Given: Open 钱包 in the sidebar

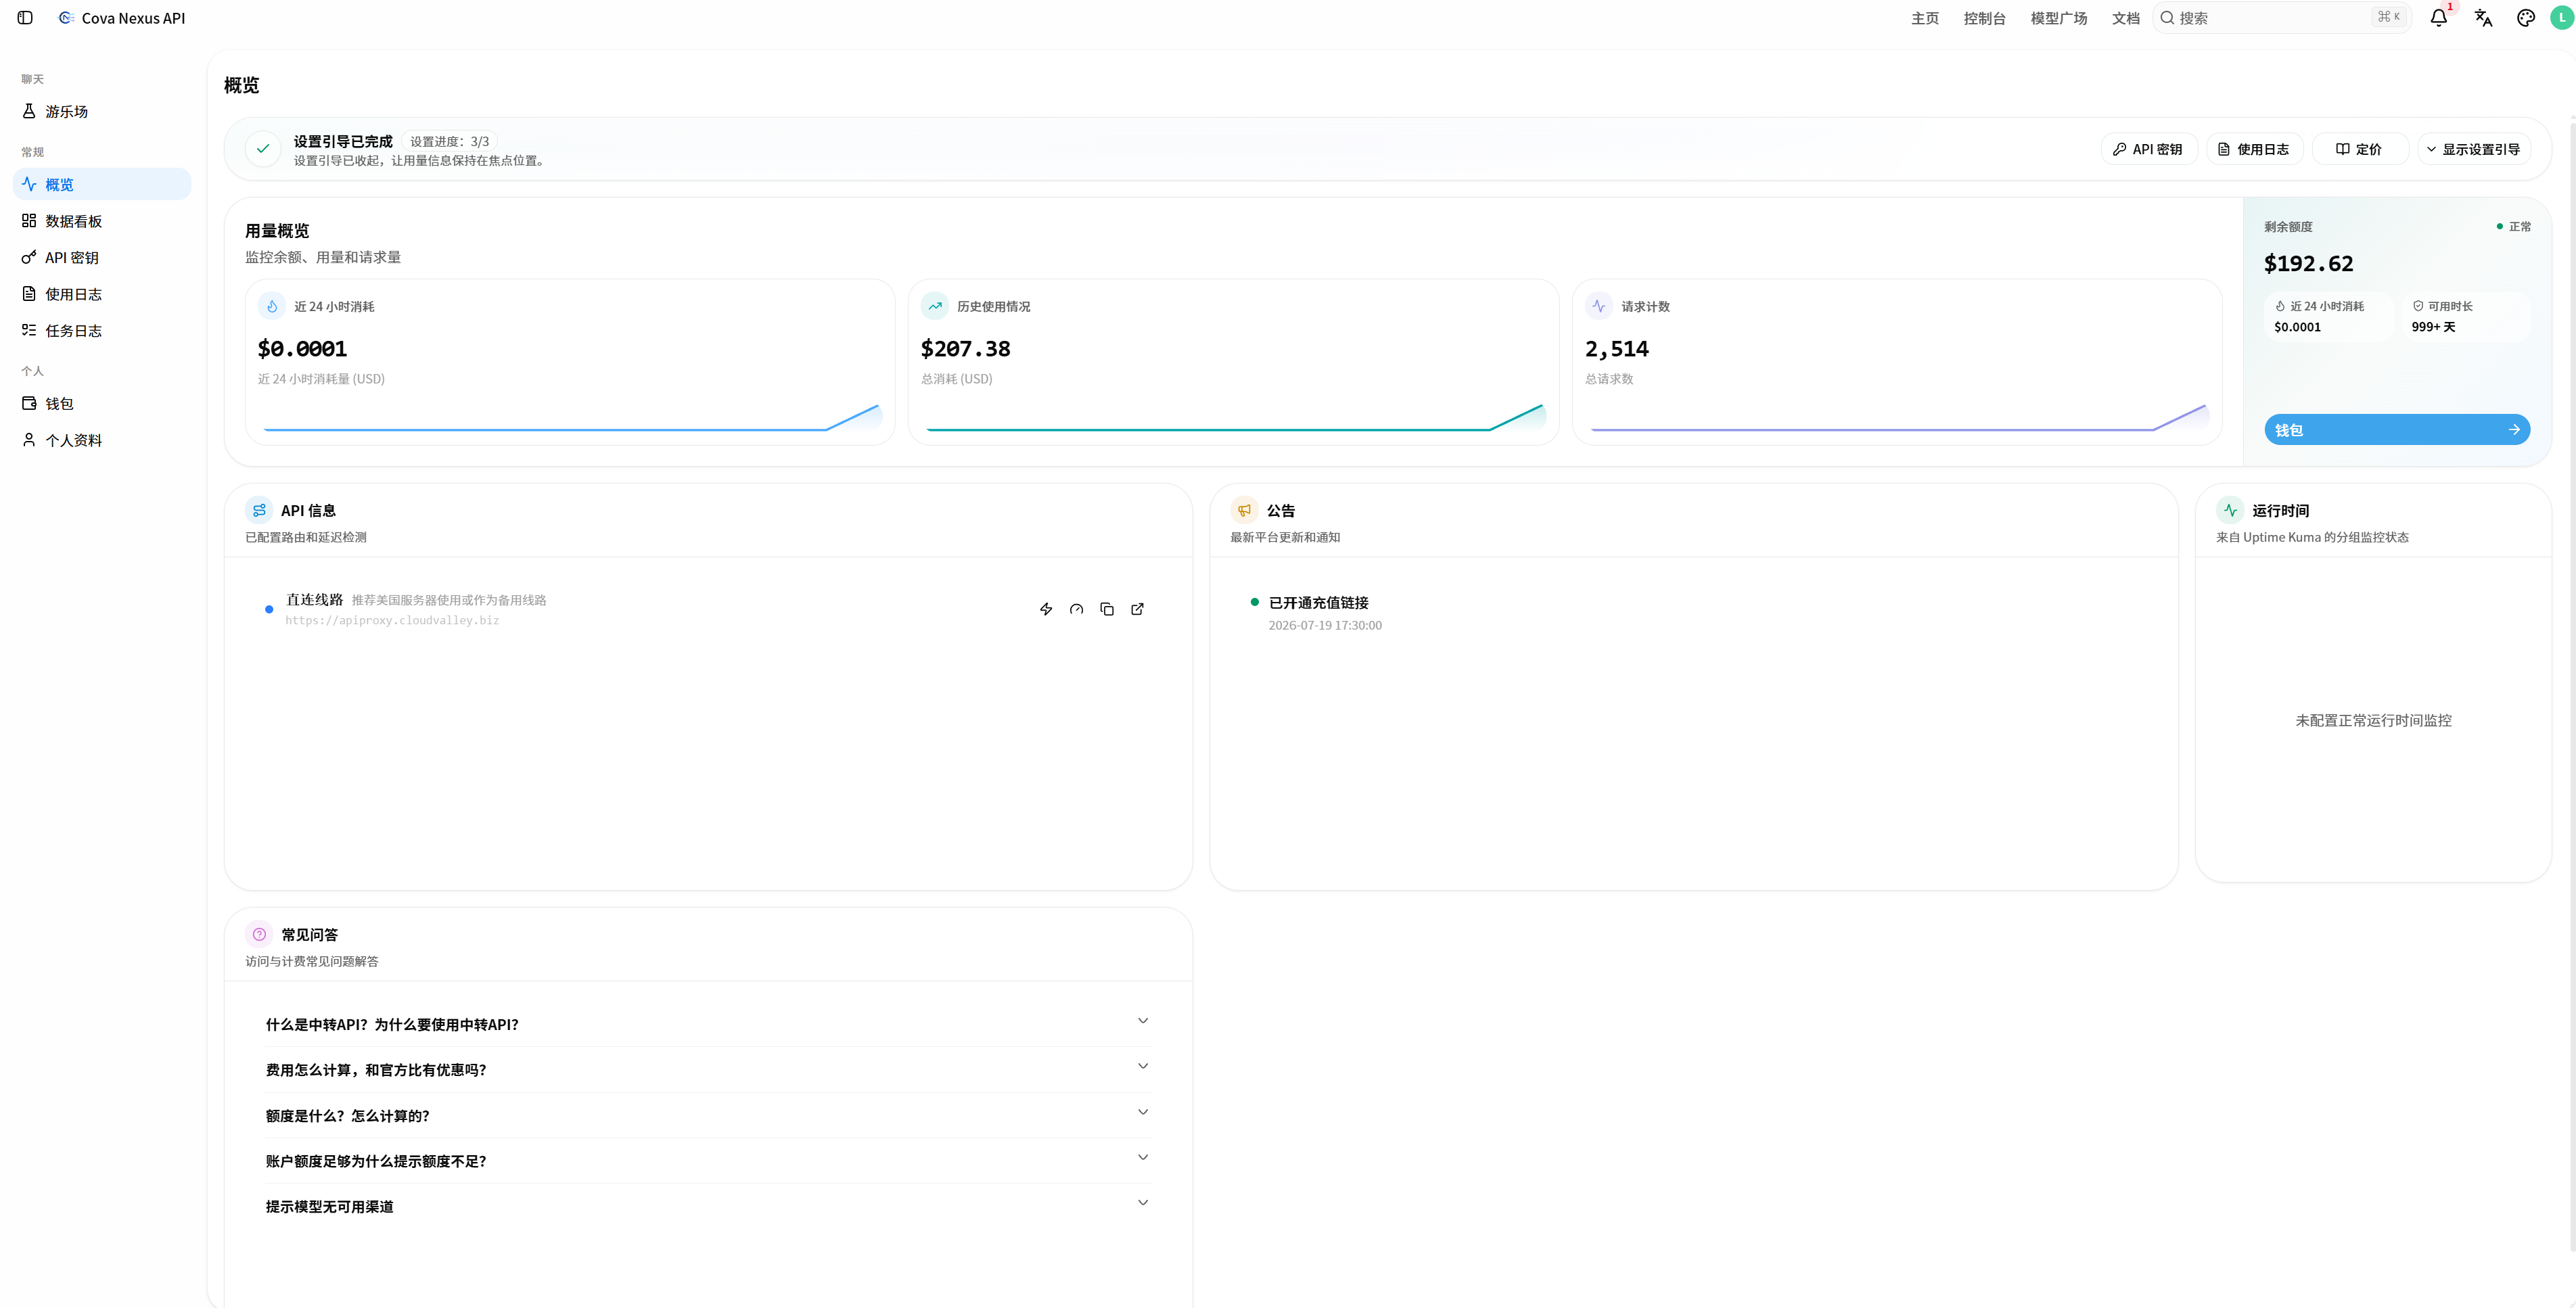Looking at the screenshot, I should coord(102,403).
